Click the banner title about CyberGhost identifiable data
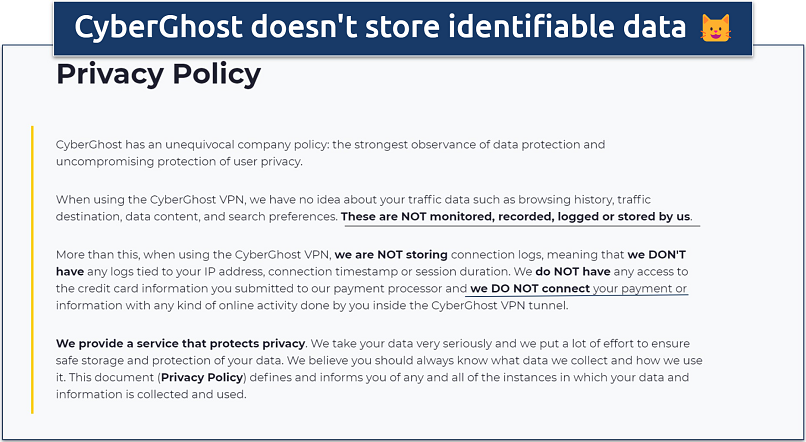 (x=381, y=27)
